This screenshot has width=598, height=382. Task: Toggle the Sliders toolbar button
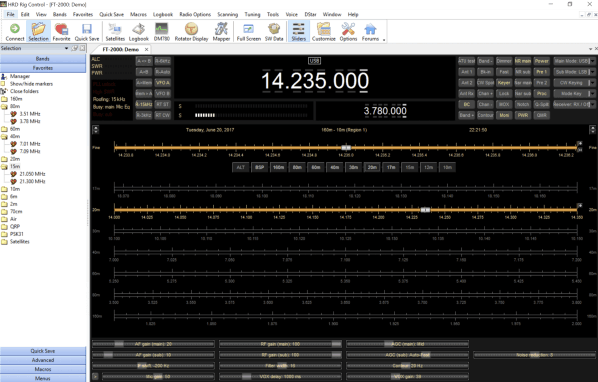coord(298,32)
